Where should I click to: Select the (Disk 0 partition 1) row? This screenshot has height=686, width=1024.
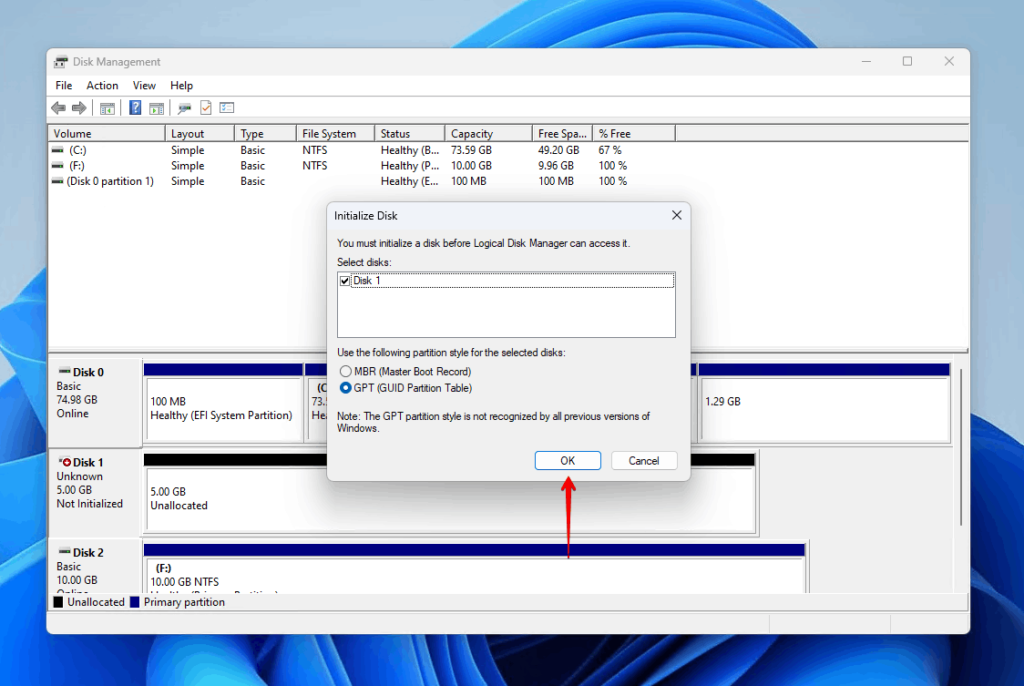[362, 181]
